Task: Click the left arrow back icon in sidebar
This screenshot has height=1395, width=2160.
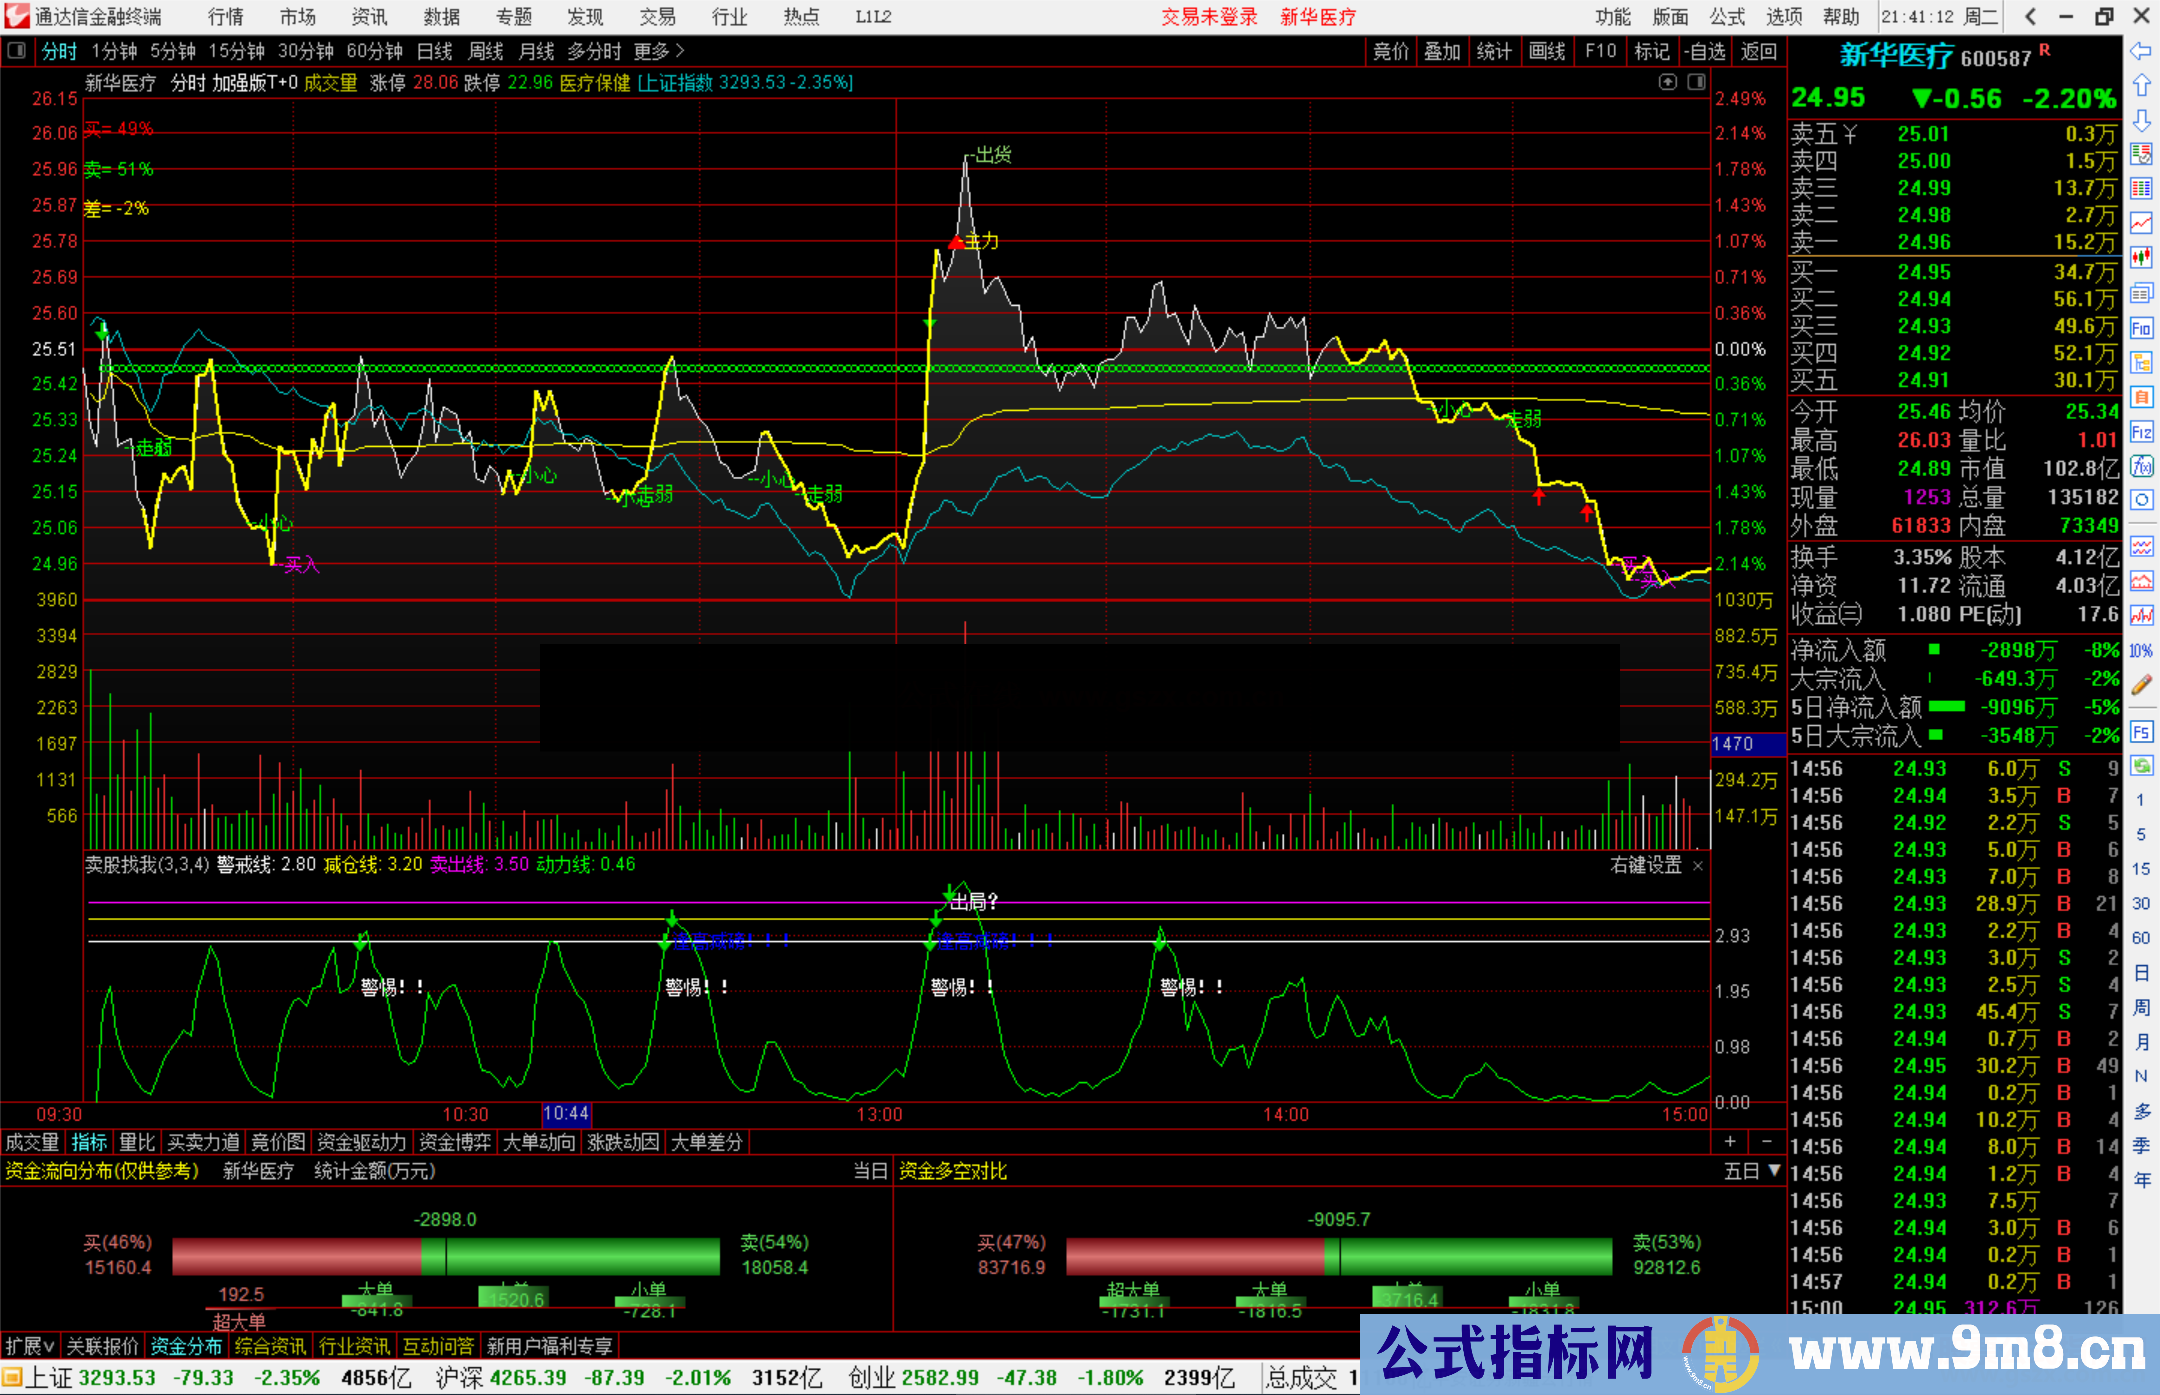Action: coord(2141,51)
